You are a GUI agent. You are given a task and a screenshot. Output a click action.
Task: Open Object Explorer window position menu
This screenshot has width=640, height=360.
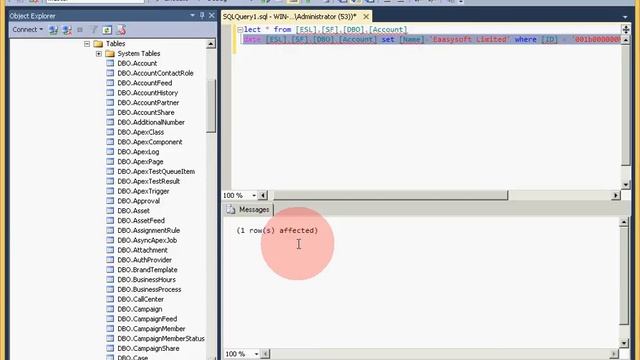coord(192,16)
